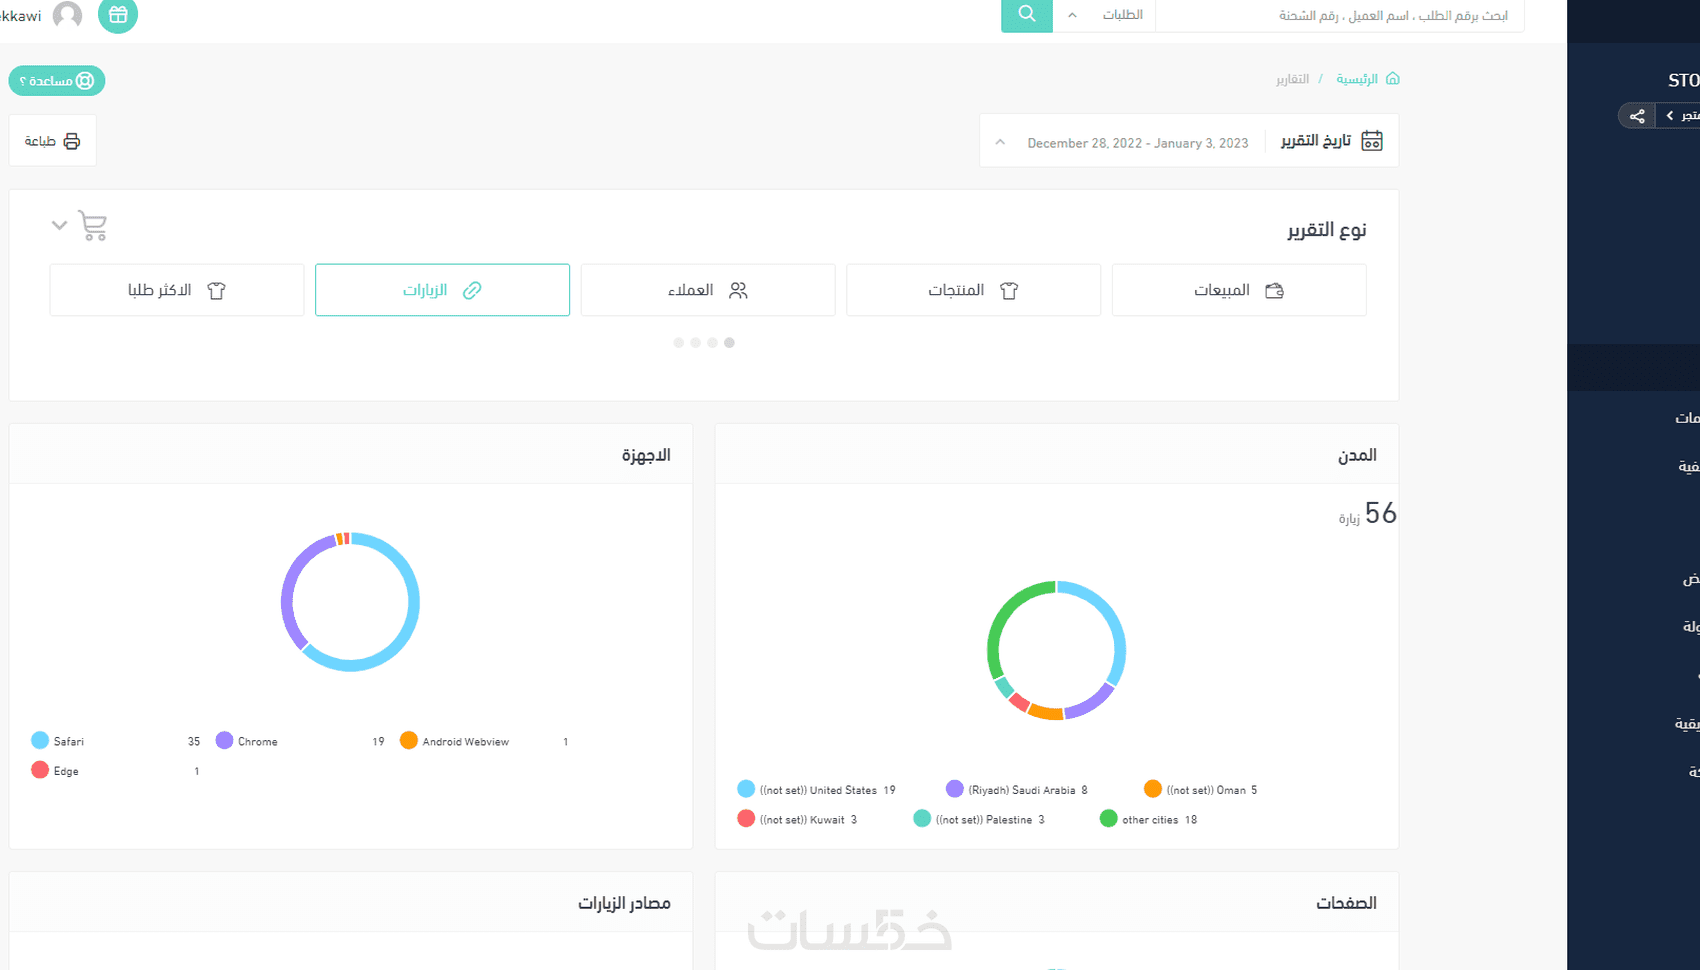Click the printer icon for طباعة

[x=72, y=141]
